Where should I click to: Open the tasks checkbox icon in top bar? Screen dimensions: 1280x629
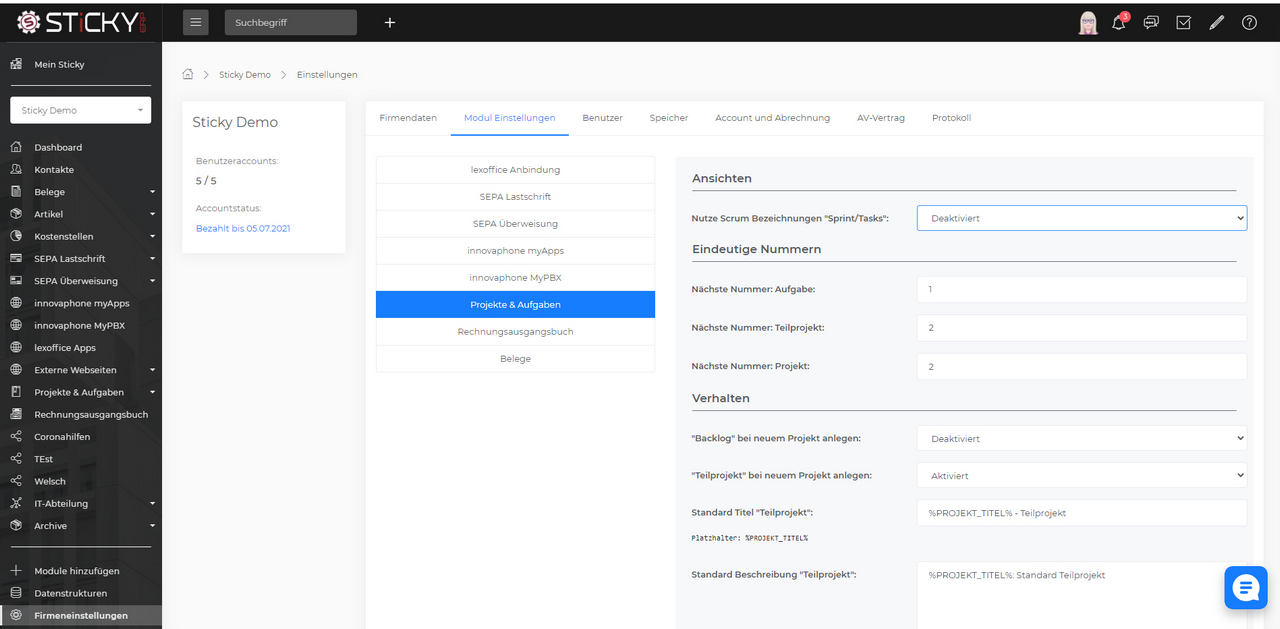tap(1184, 22)
